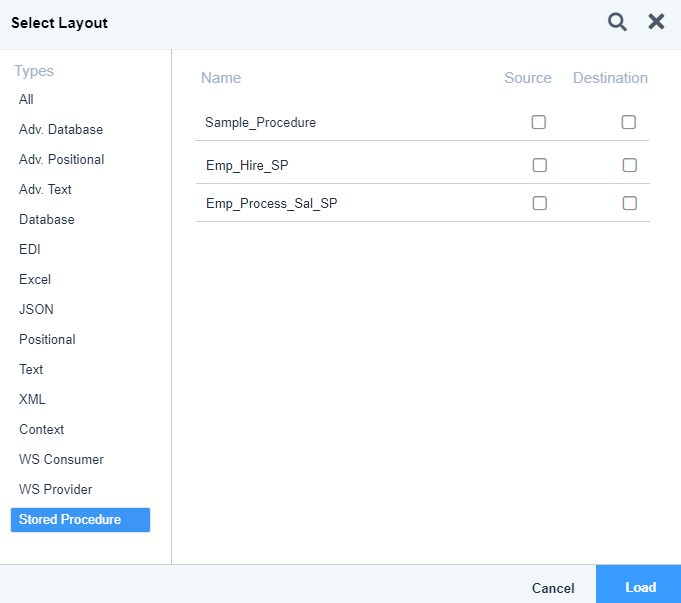The width and height of the screenshot is (681, 603).
Task: Tick Destination checkbox for Emp_Hire_SP
Action: [629, 165]
